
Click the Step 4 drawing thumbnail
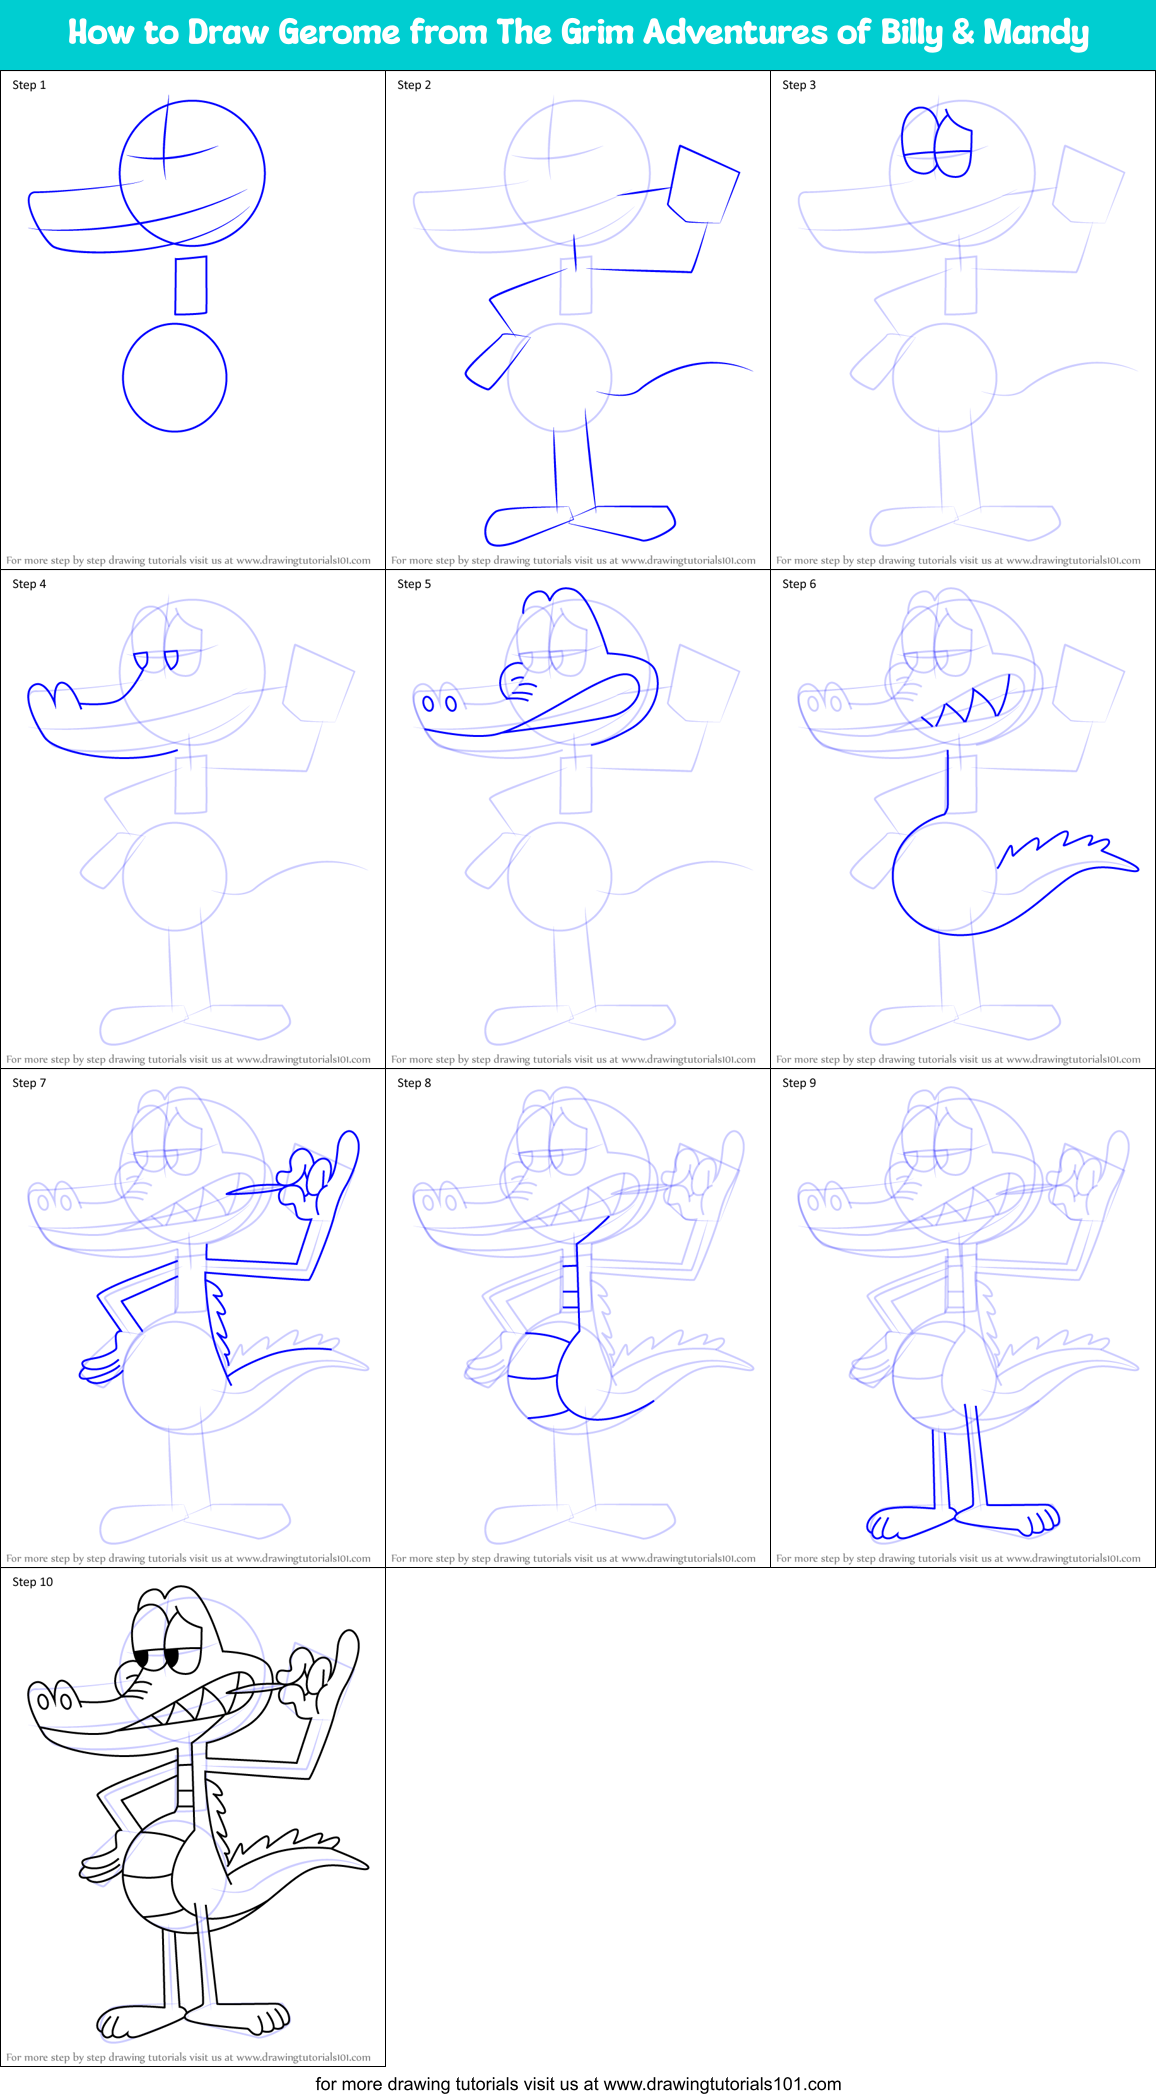pyautogui.click(x=193, y=819)
